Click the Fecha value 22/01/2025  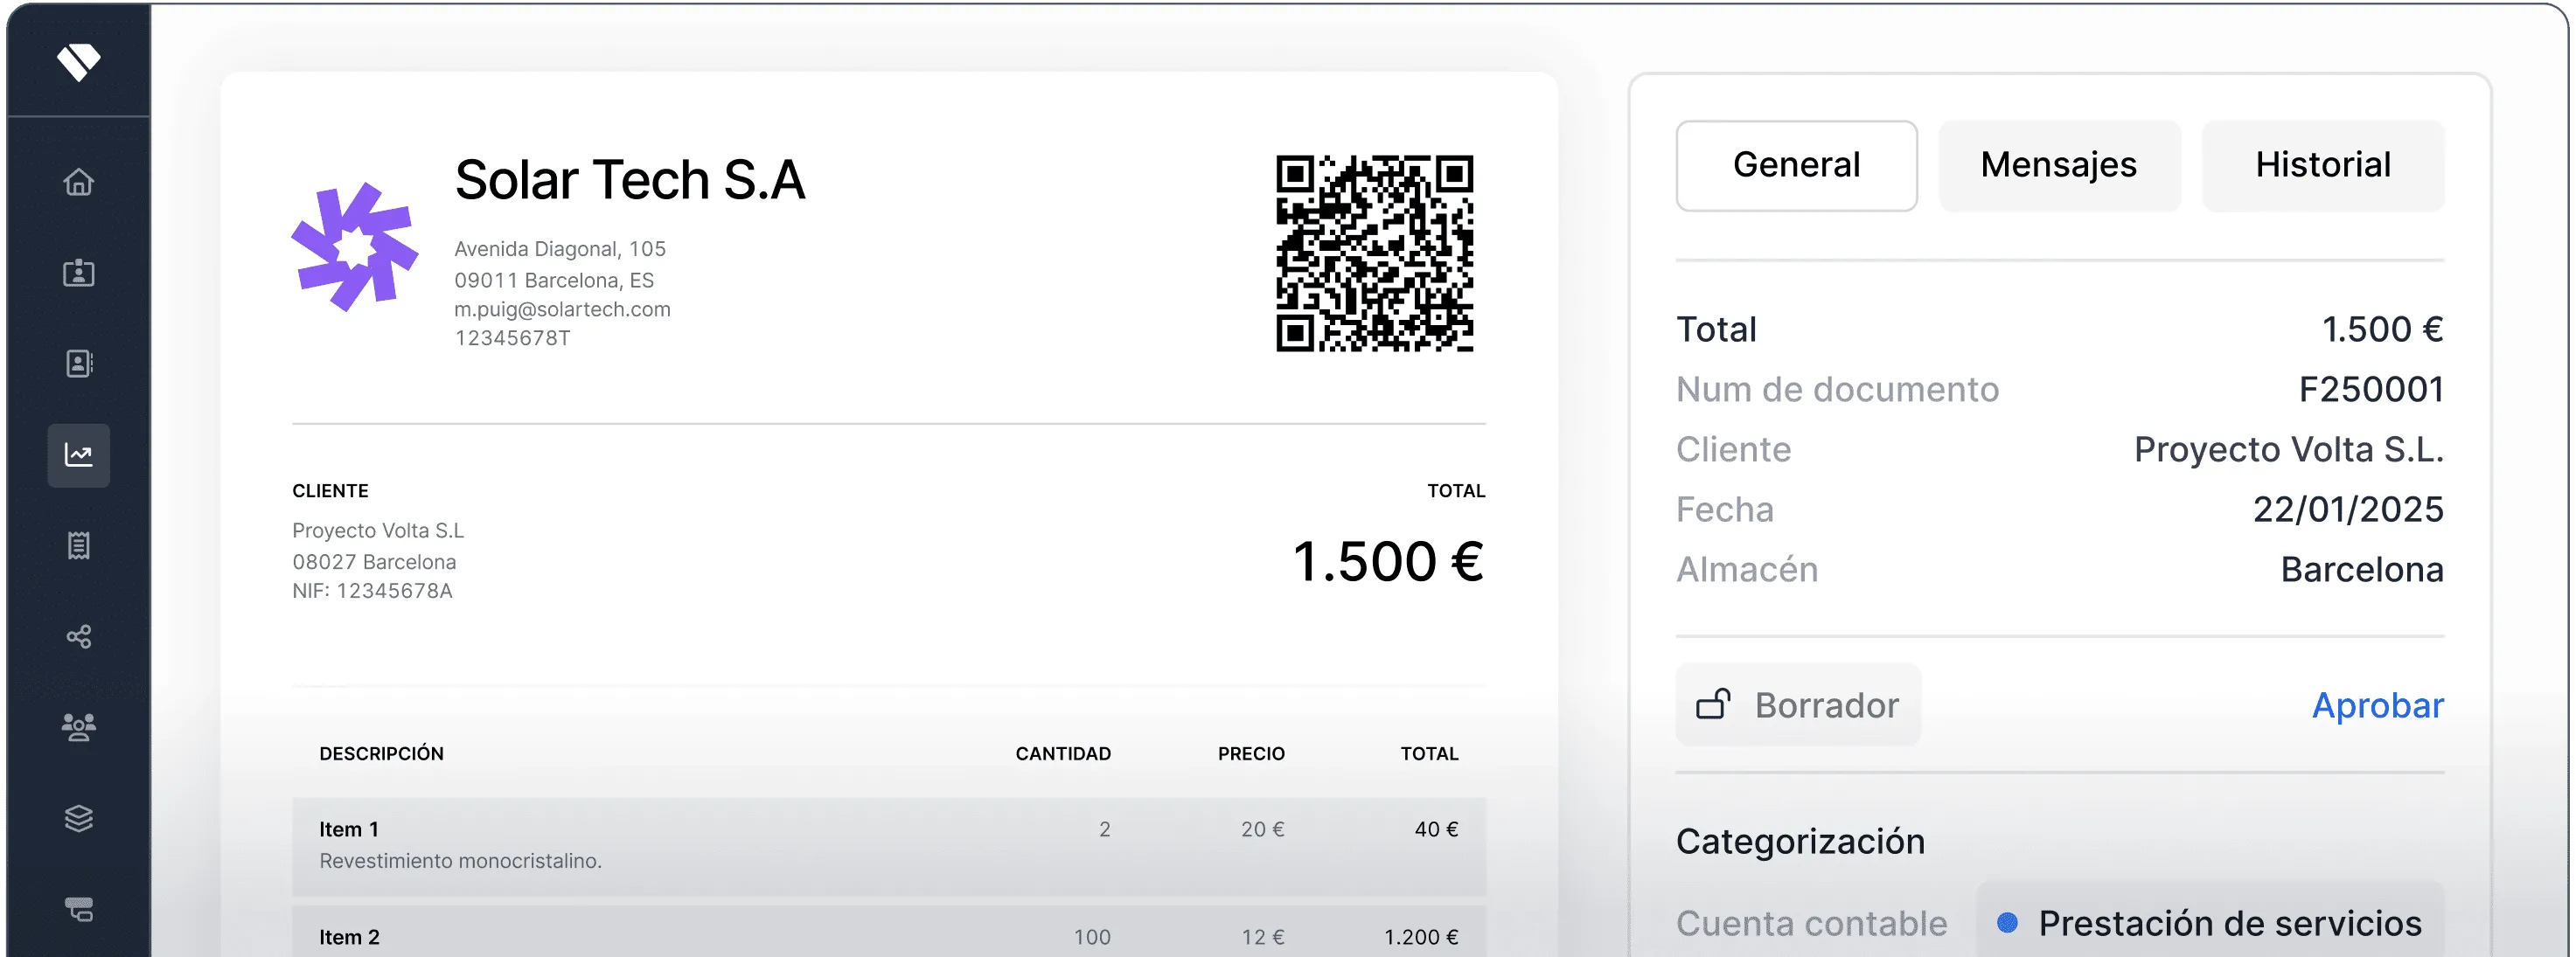(2348, 510)
